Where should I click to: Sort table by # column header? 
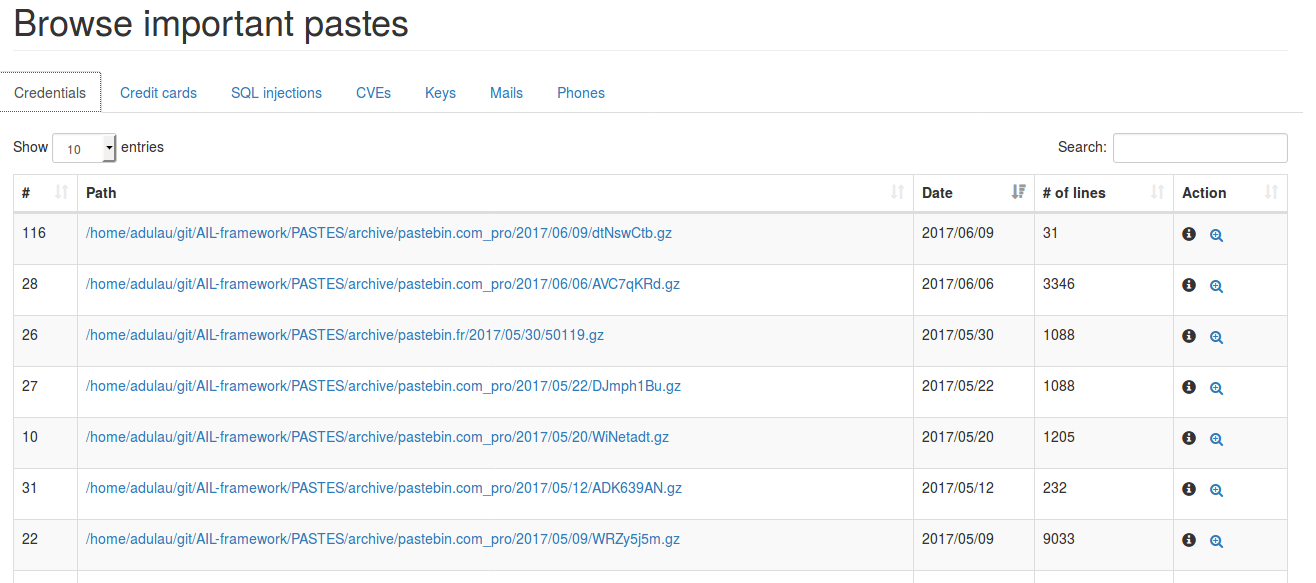tap(45, 193)
